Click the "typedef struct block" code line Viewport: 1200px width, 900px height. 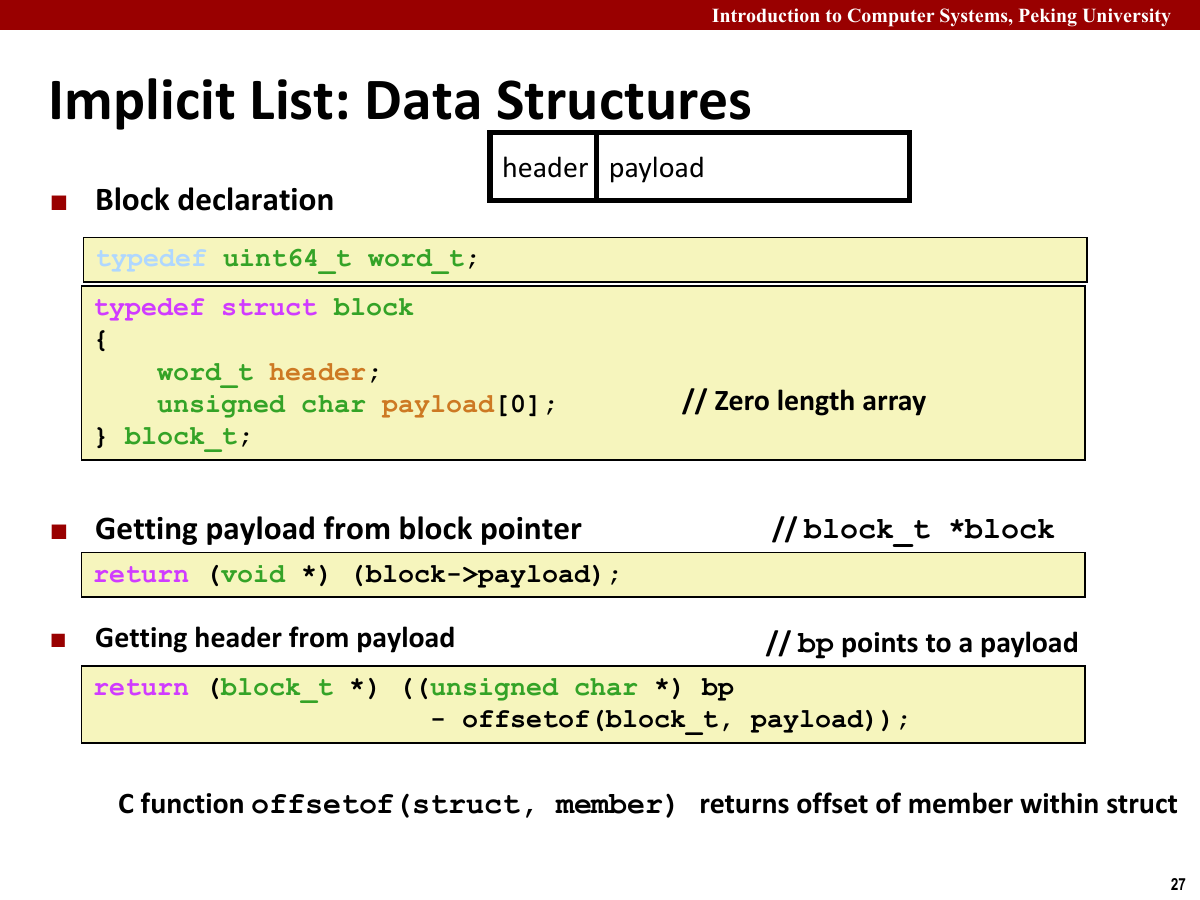coord(254,307)
